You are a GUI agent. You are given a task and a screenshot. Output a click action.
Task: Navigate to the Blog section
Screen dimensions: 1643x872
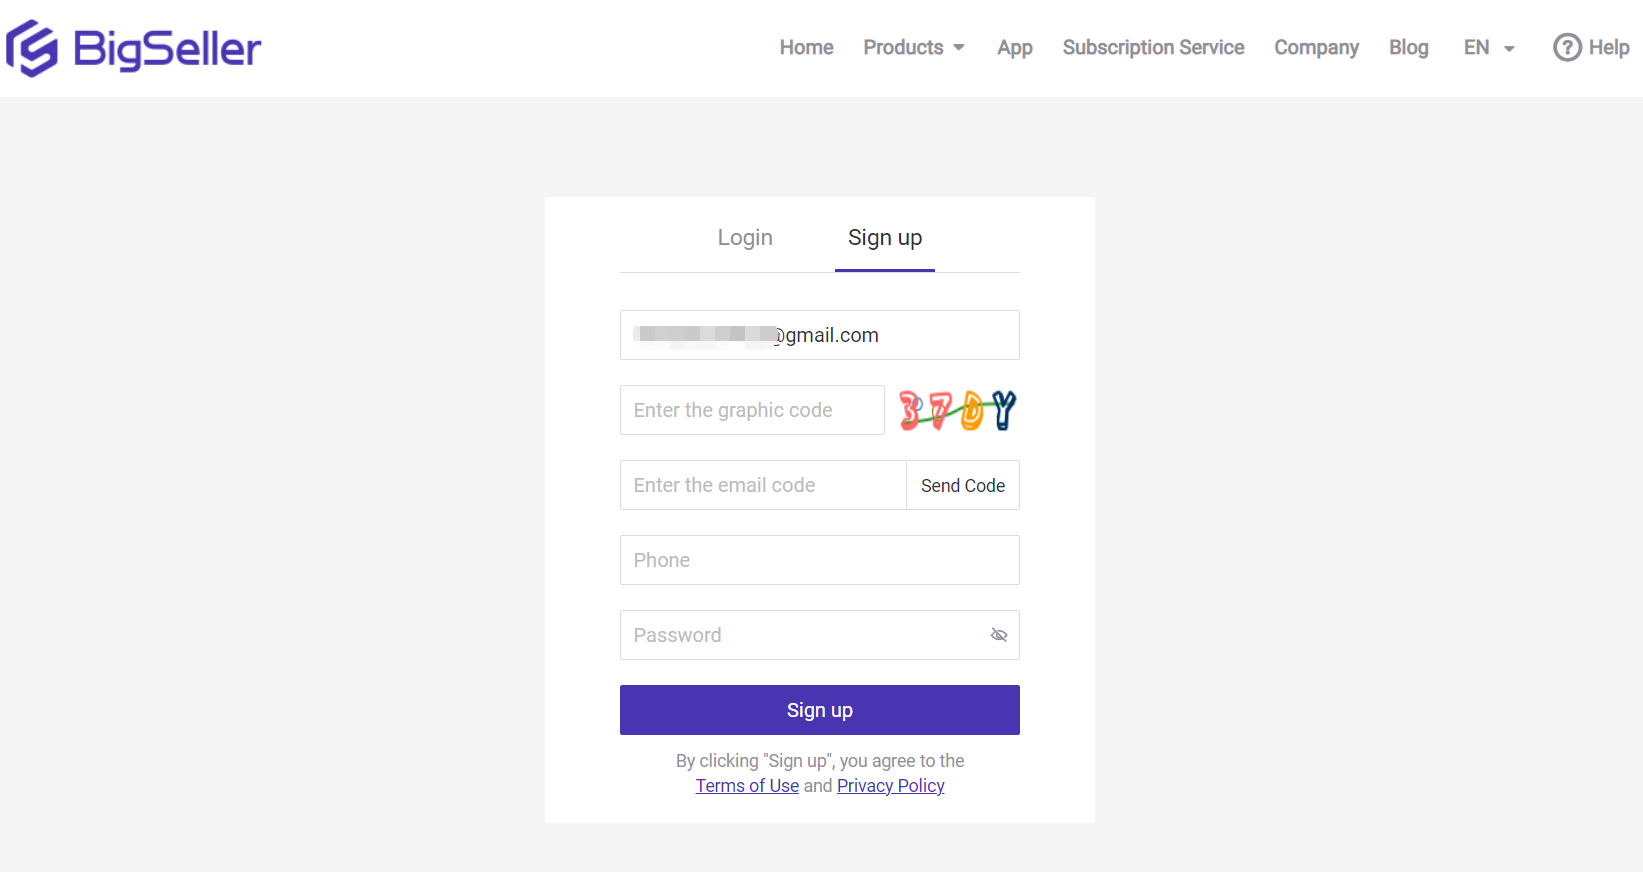coord(1408,47)
